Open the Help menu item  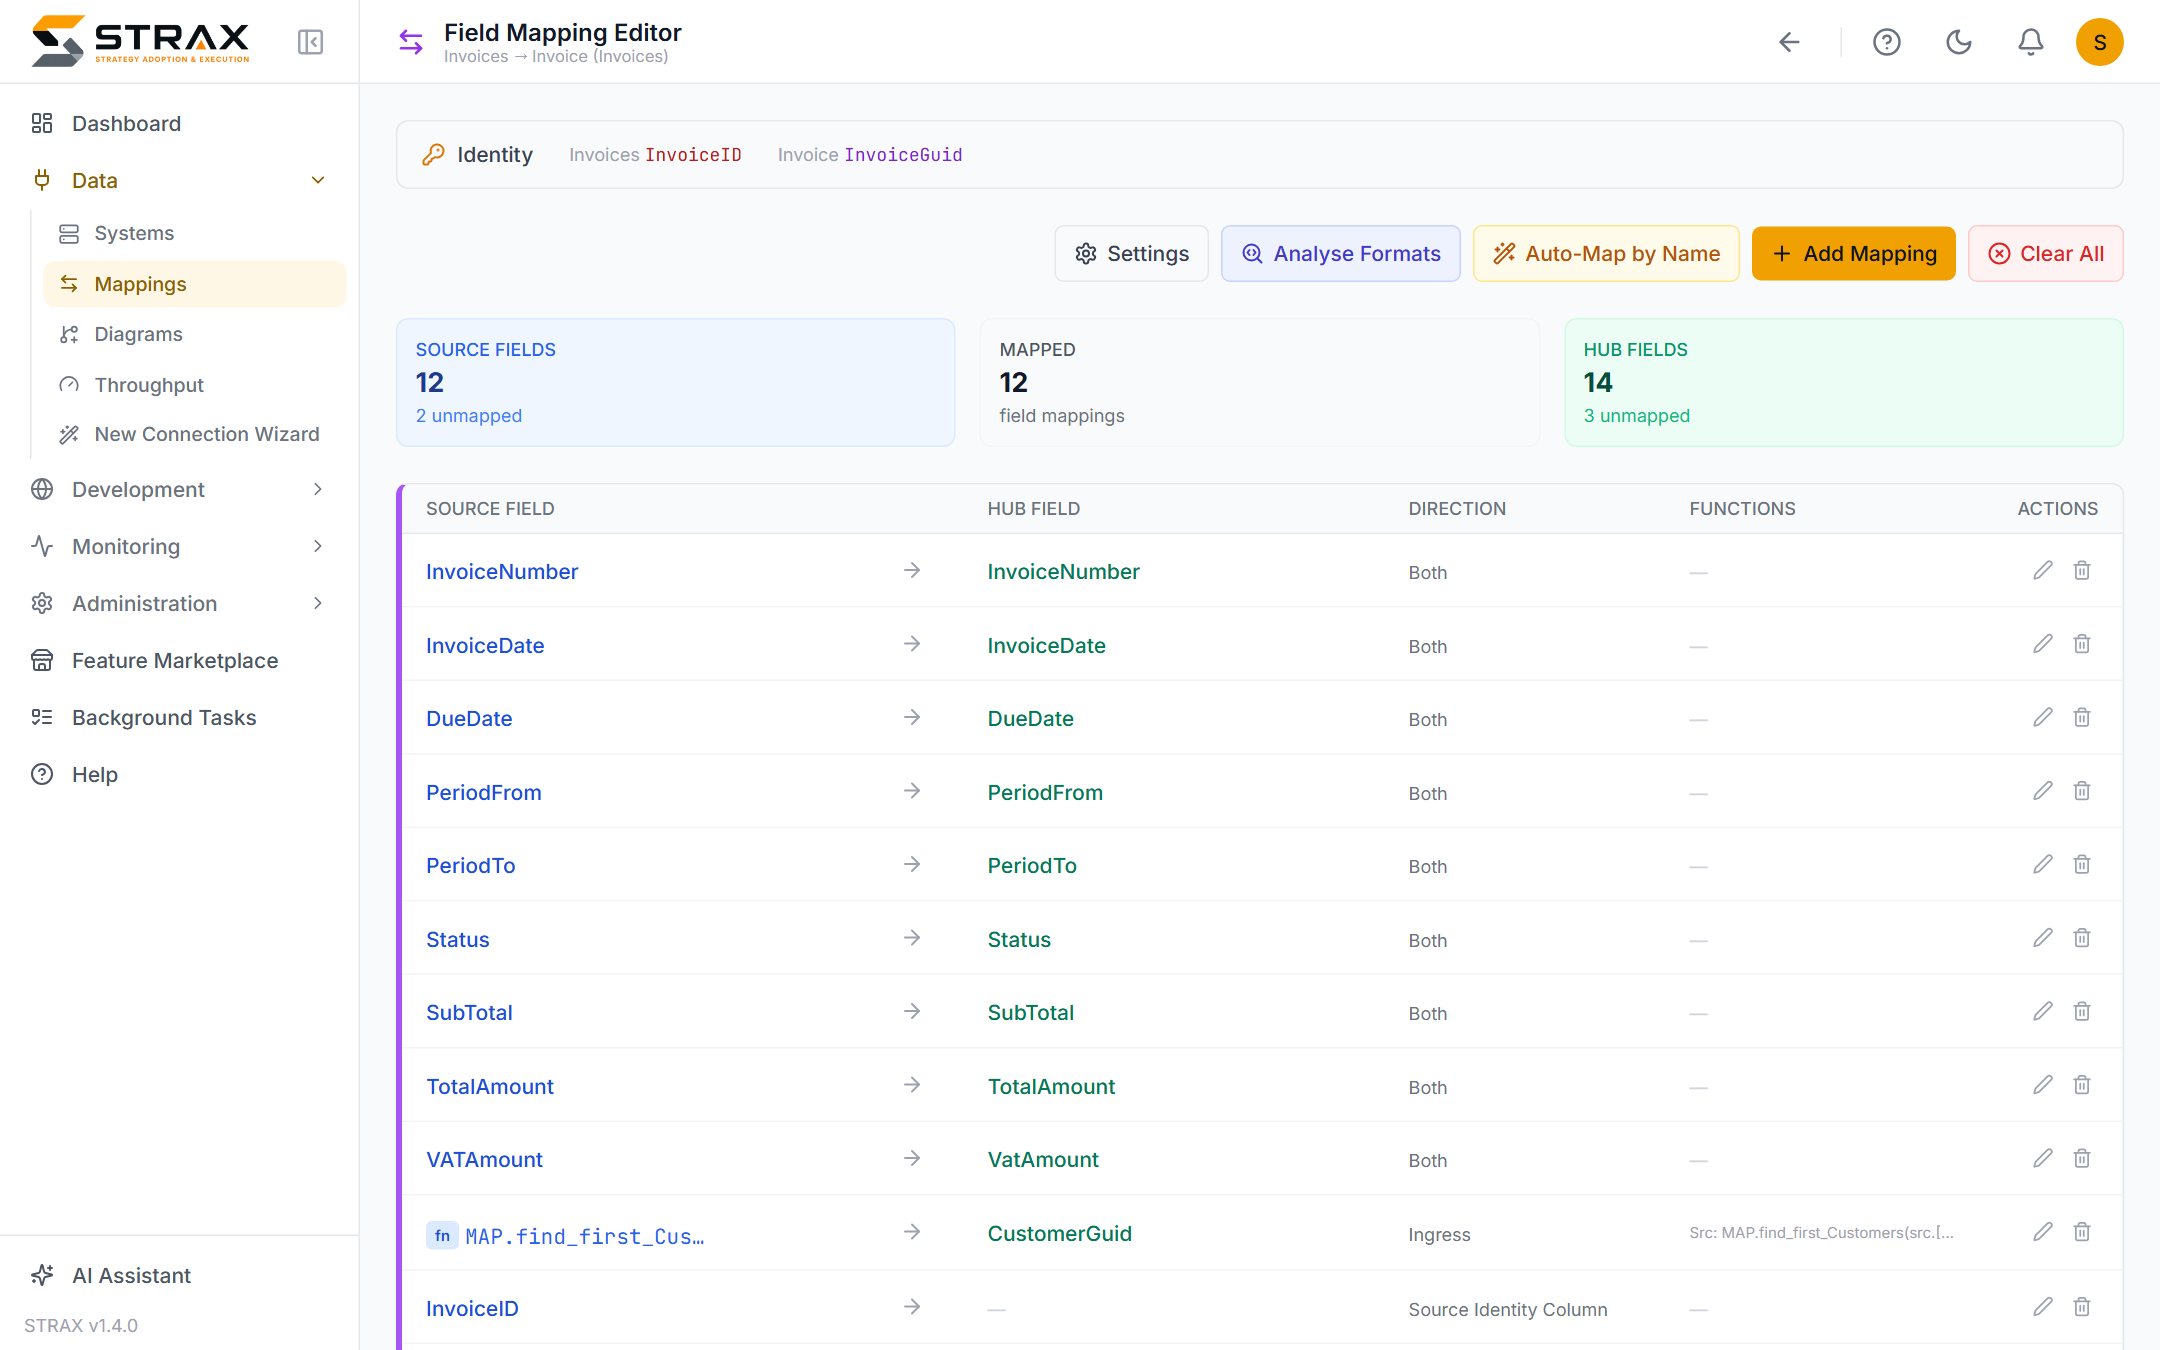click(x=180, y=774)
